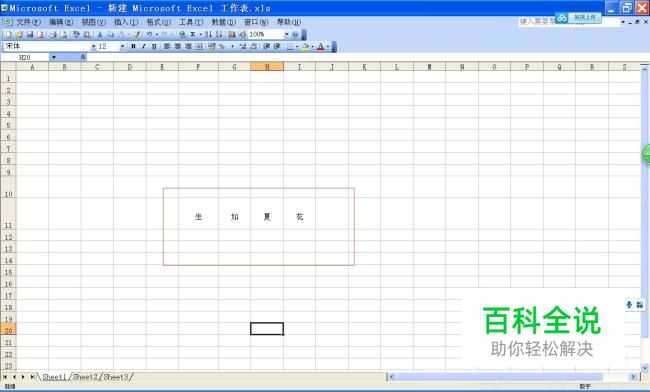Click the Print icon in standard toolbar

point(53,34)
